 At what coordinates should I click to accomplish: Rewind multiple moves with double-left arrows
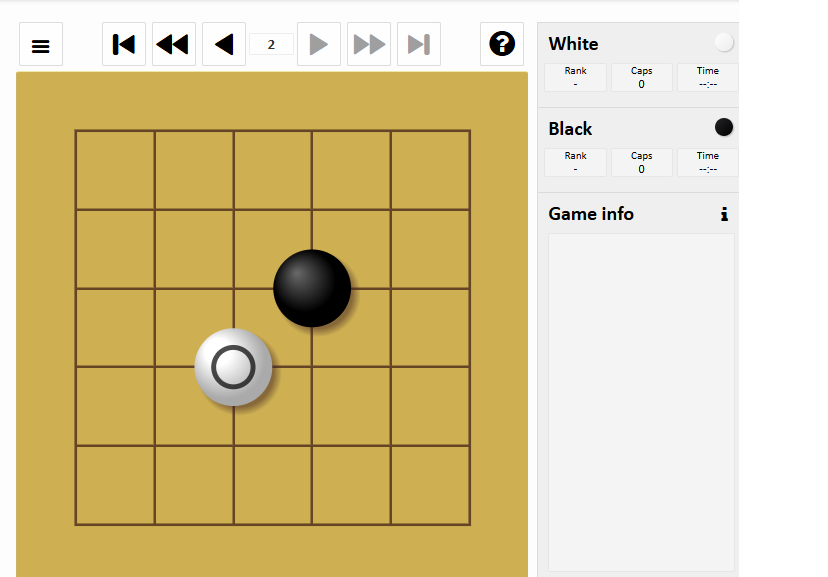(x=174, y=44)
